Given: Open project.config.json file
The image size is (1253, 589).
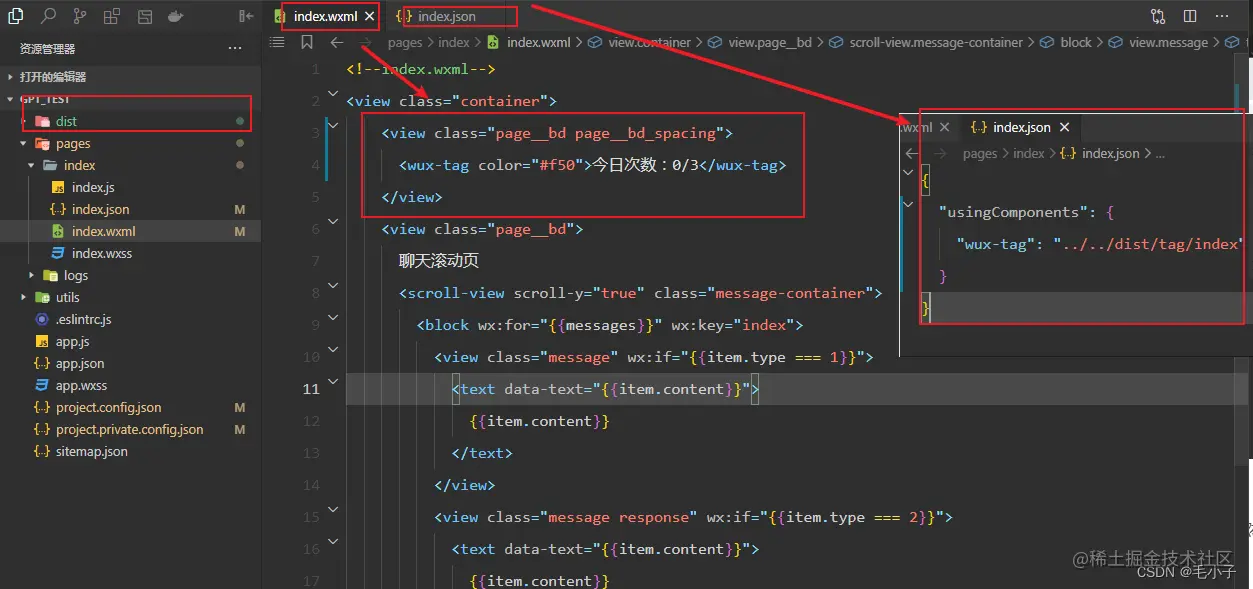Looking at the screenshot, I should [108, 407].
